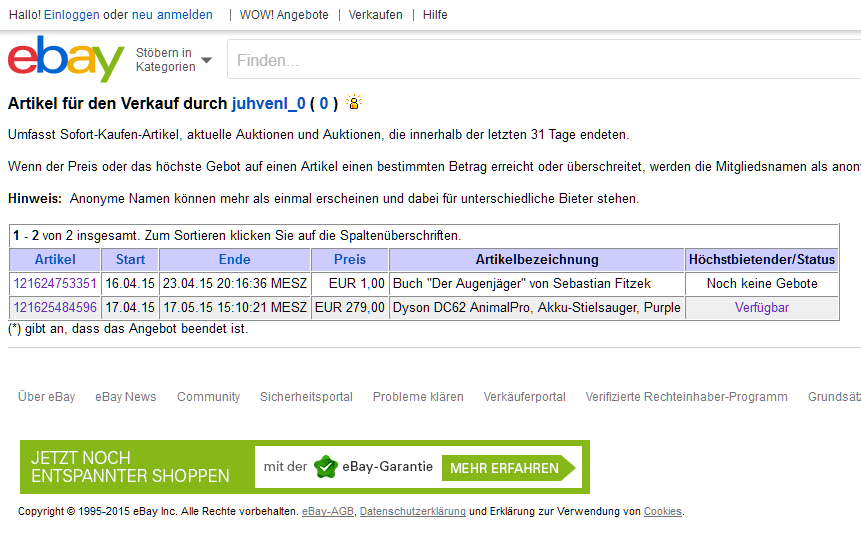This screenshot has width=861, height=546.
Task: Sort table by 'Preis' column header
Action: point(350,260)
